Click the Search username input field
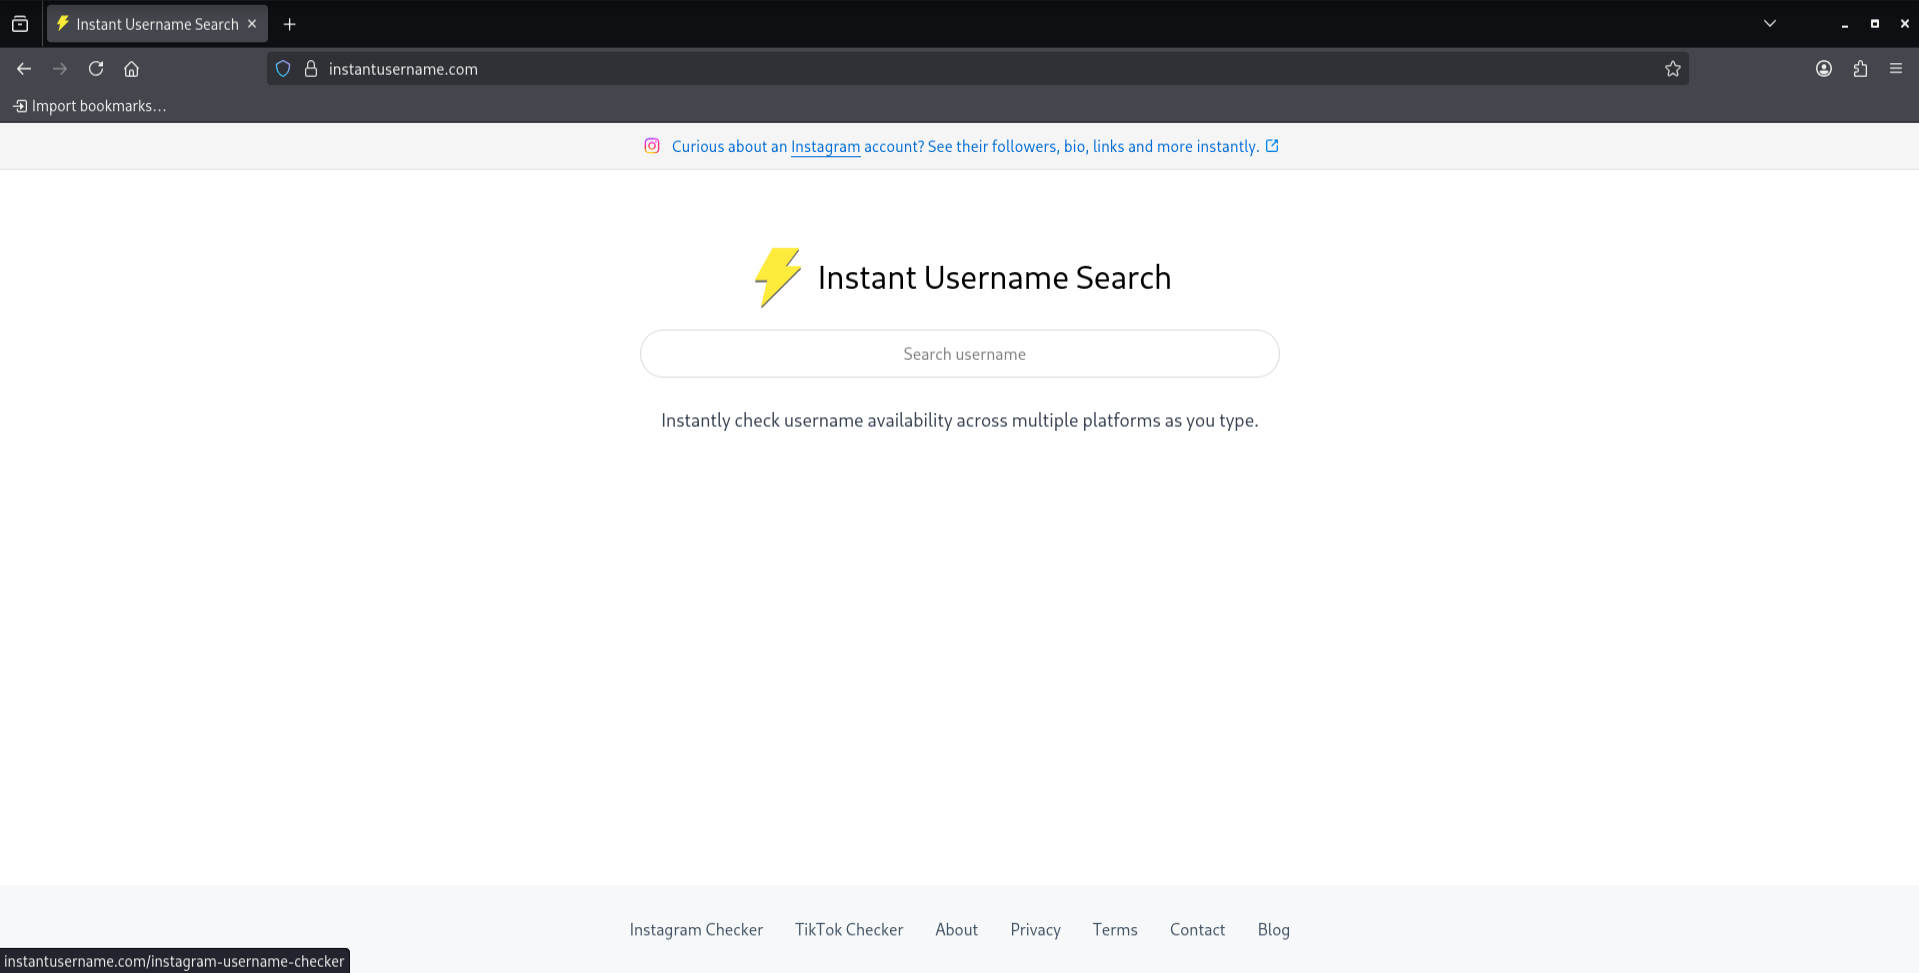This screenshot has height=973, width=1919. (960, 354)
